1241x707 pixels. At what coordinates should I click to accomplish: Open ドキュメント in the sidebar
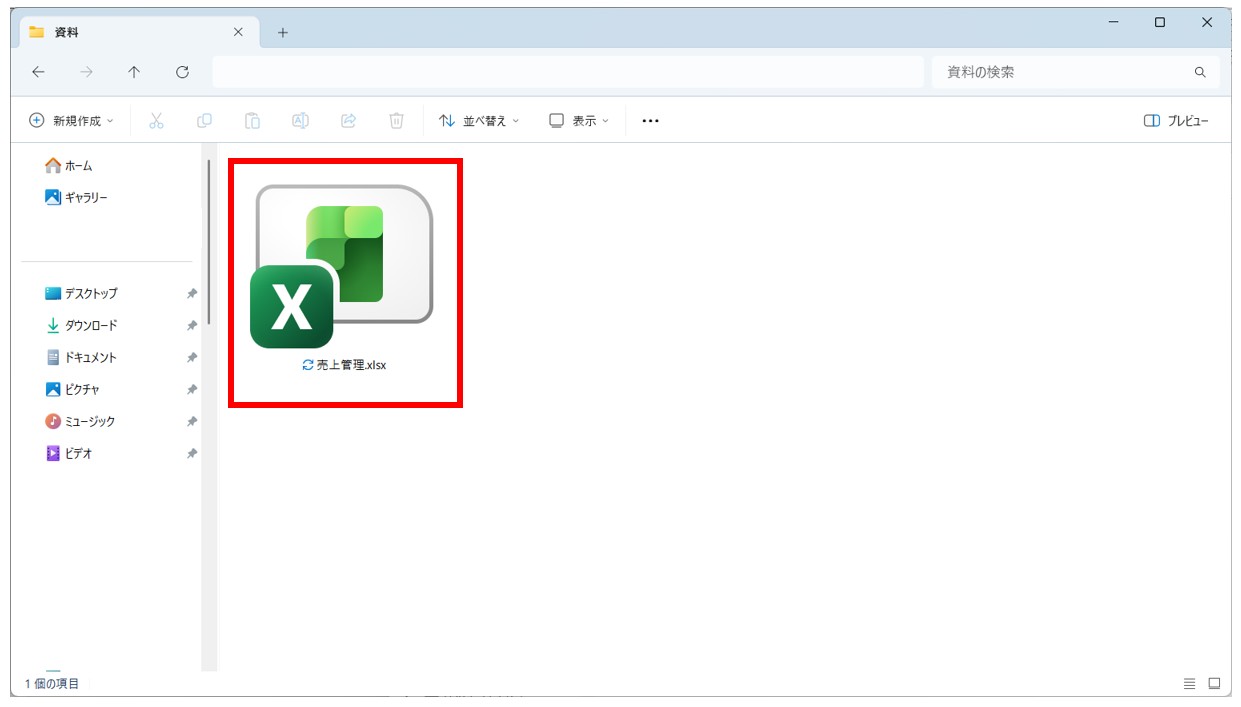(82, 358)
